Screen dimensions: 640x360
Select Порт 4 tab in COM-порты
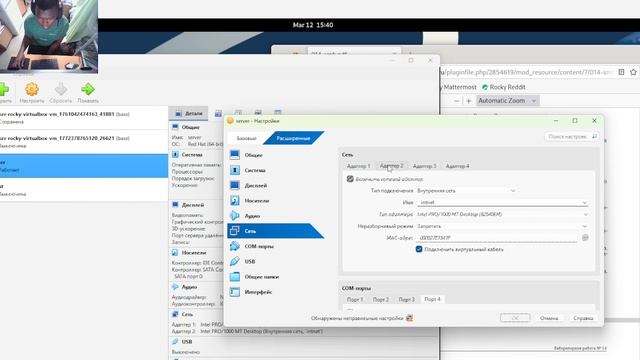(432, 299)
